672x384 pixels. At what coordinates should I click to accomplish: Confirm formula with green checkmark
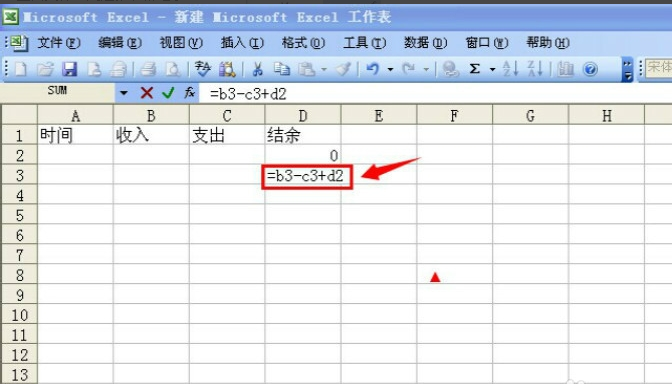click(168, 93)
